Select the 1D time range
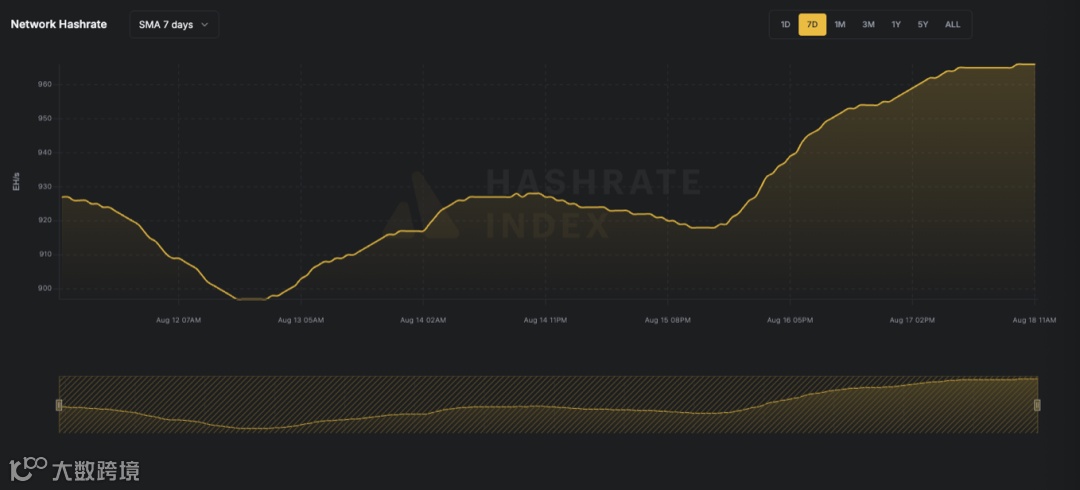The width and height of the screenshot is (1080, 490). tap(785, 25)
